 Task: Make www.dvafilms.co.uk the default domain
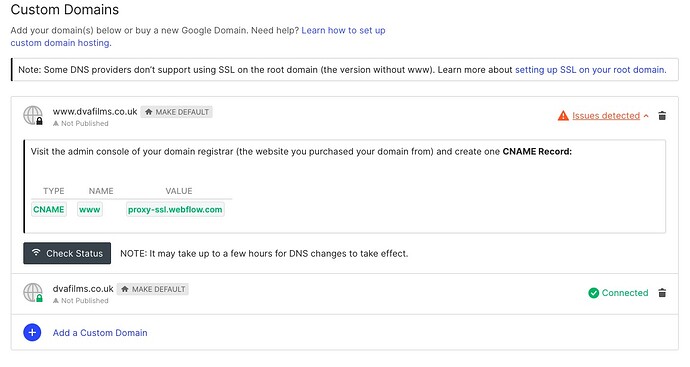tap(176, 112)
